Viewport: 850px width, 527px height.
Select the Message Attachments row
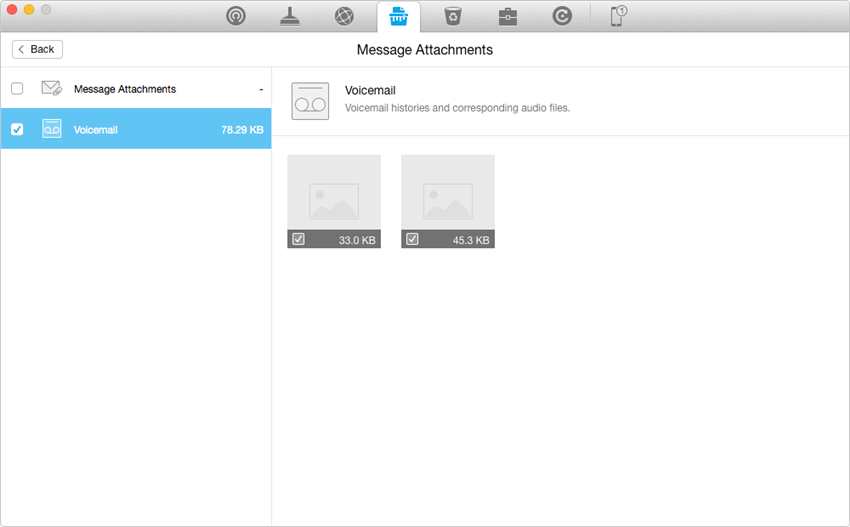[136, 88]
